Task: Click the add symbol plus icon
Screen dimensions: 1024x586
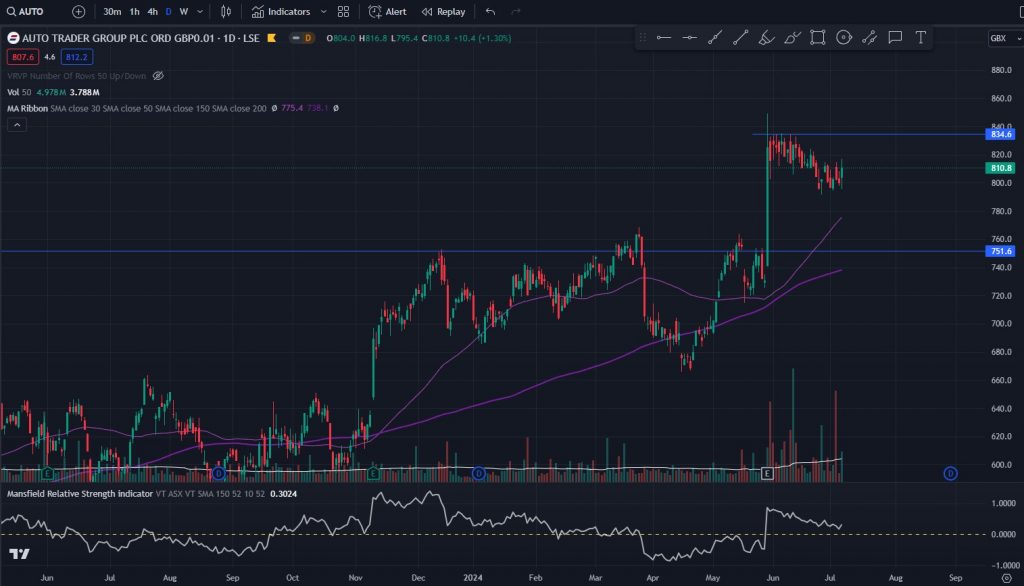Action: click(x=79, y=12)
